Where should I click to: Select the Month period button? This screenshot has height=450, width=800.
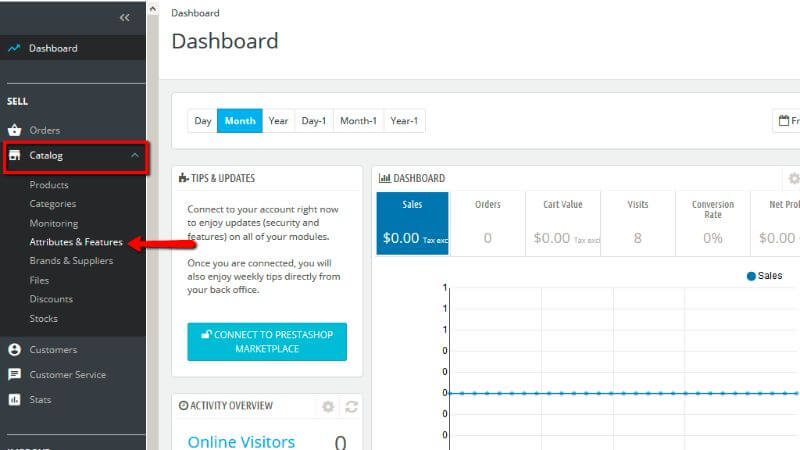[x=240, y=121]
